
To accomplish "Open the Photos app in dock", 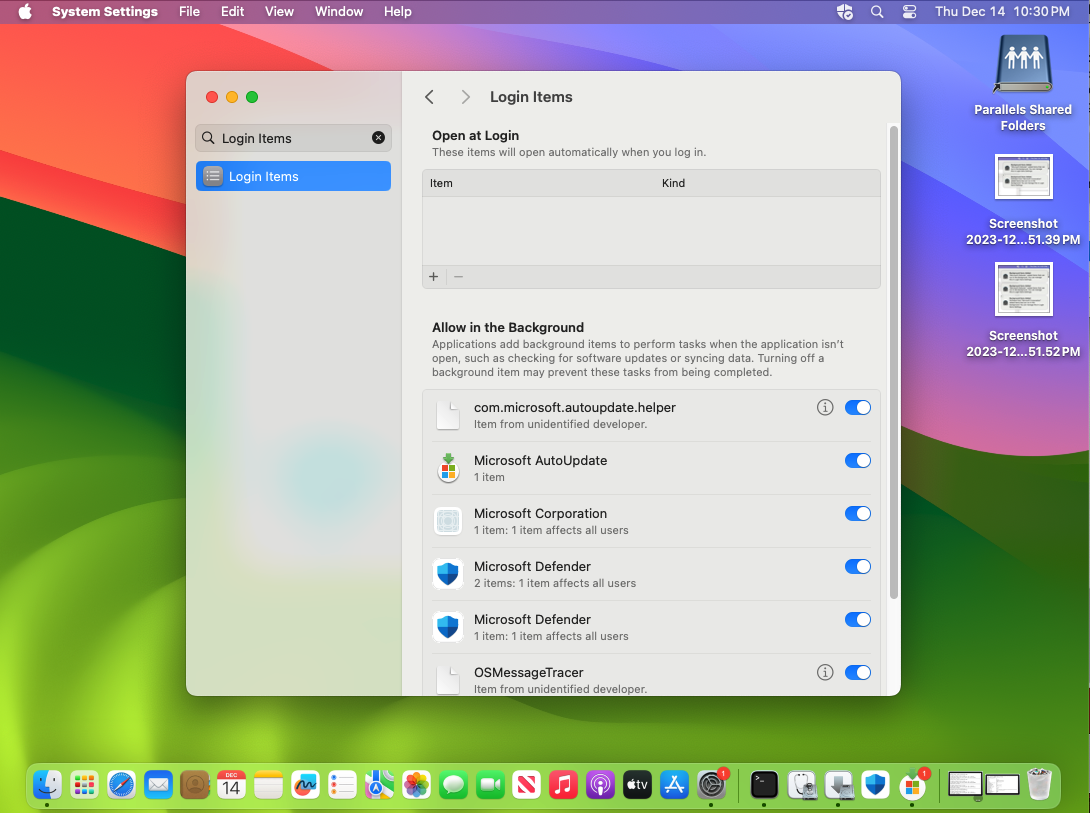I will (x=416, y=785).
